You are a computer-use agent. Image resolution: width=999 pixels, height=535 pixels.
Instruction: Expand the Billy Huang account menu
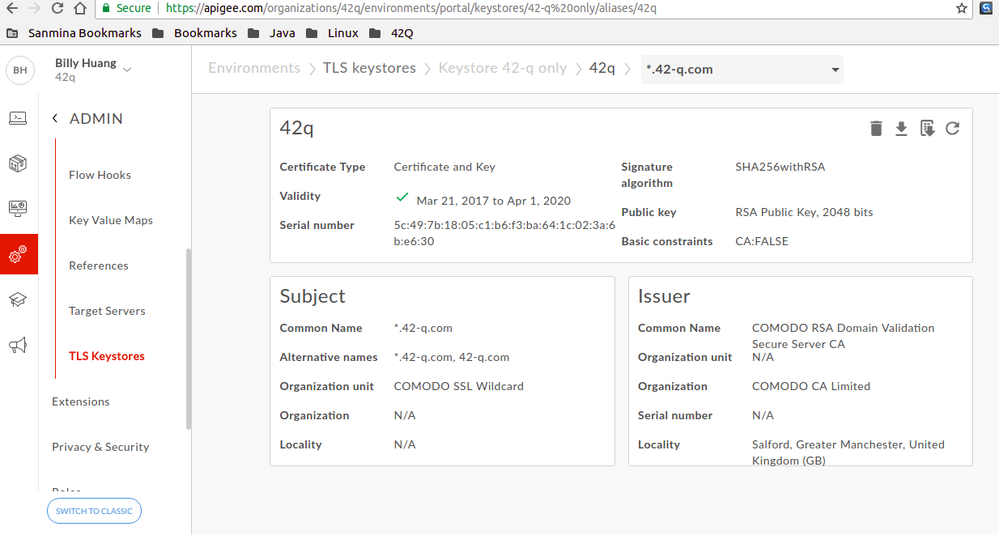click(x=127, y=69)
